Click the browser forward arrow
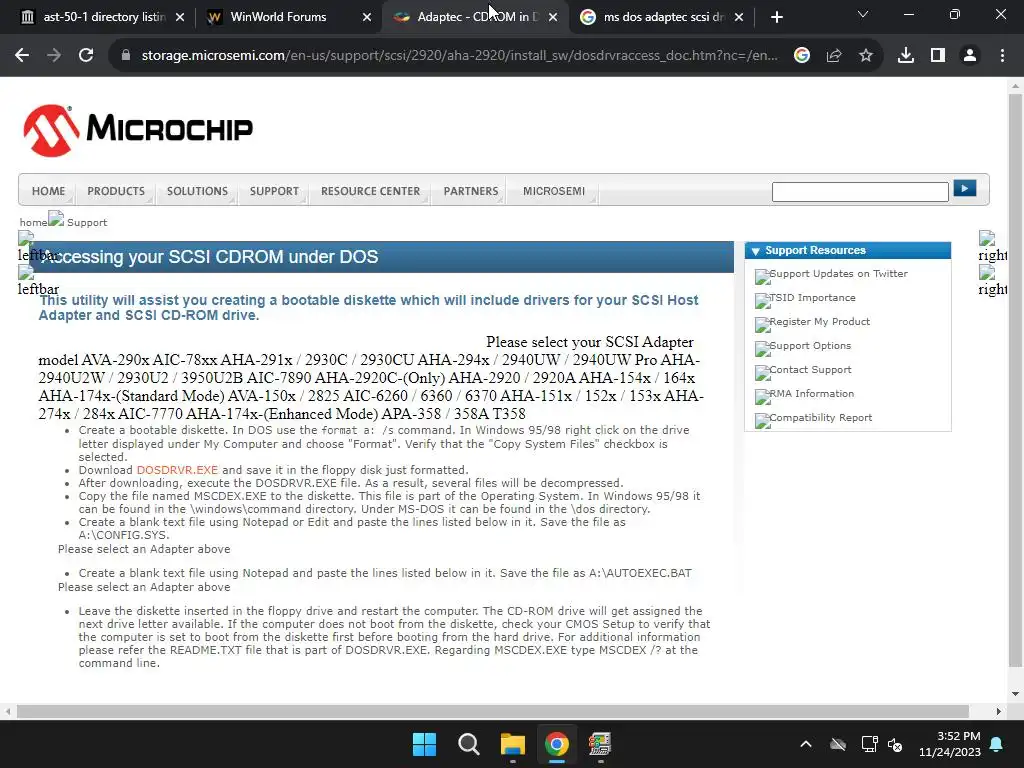 coord(54,56)
